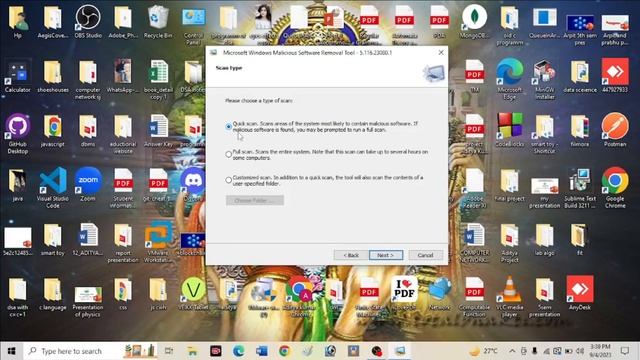
Task: Open Google Chrome from the taskbar
Action: [284, 351]
